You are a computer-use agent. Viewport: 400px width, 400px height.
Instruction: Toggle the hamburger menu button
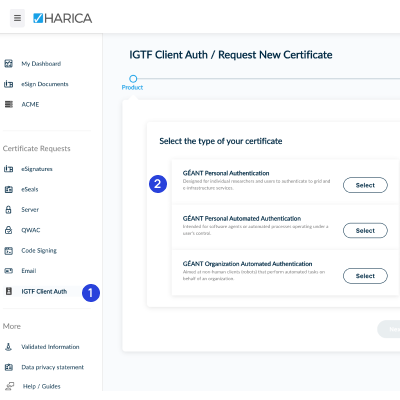tap(17, 18)
